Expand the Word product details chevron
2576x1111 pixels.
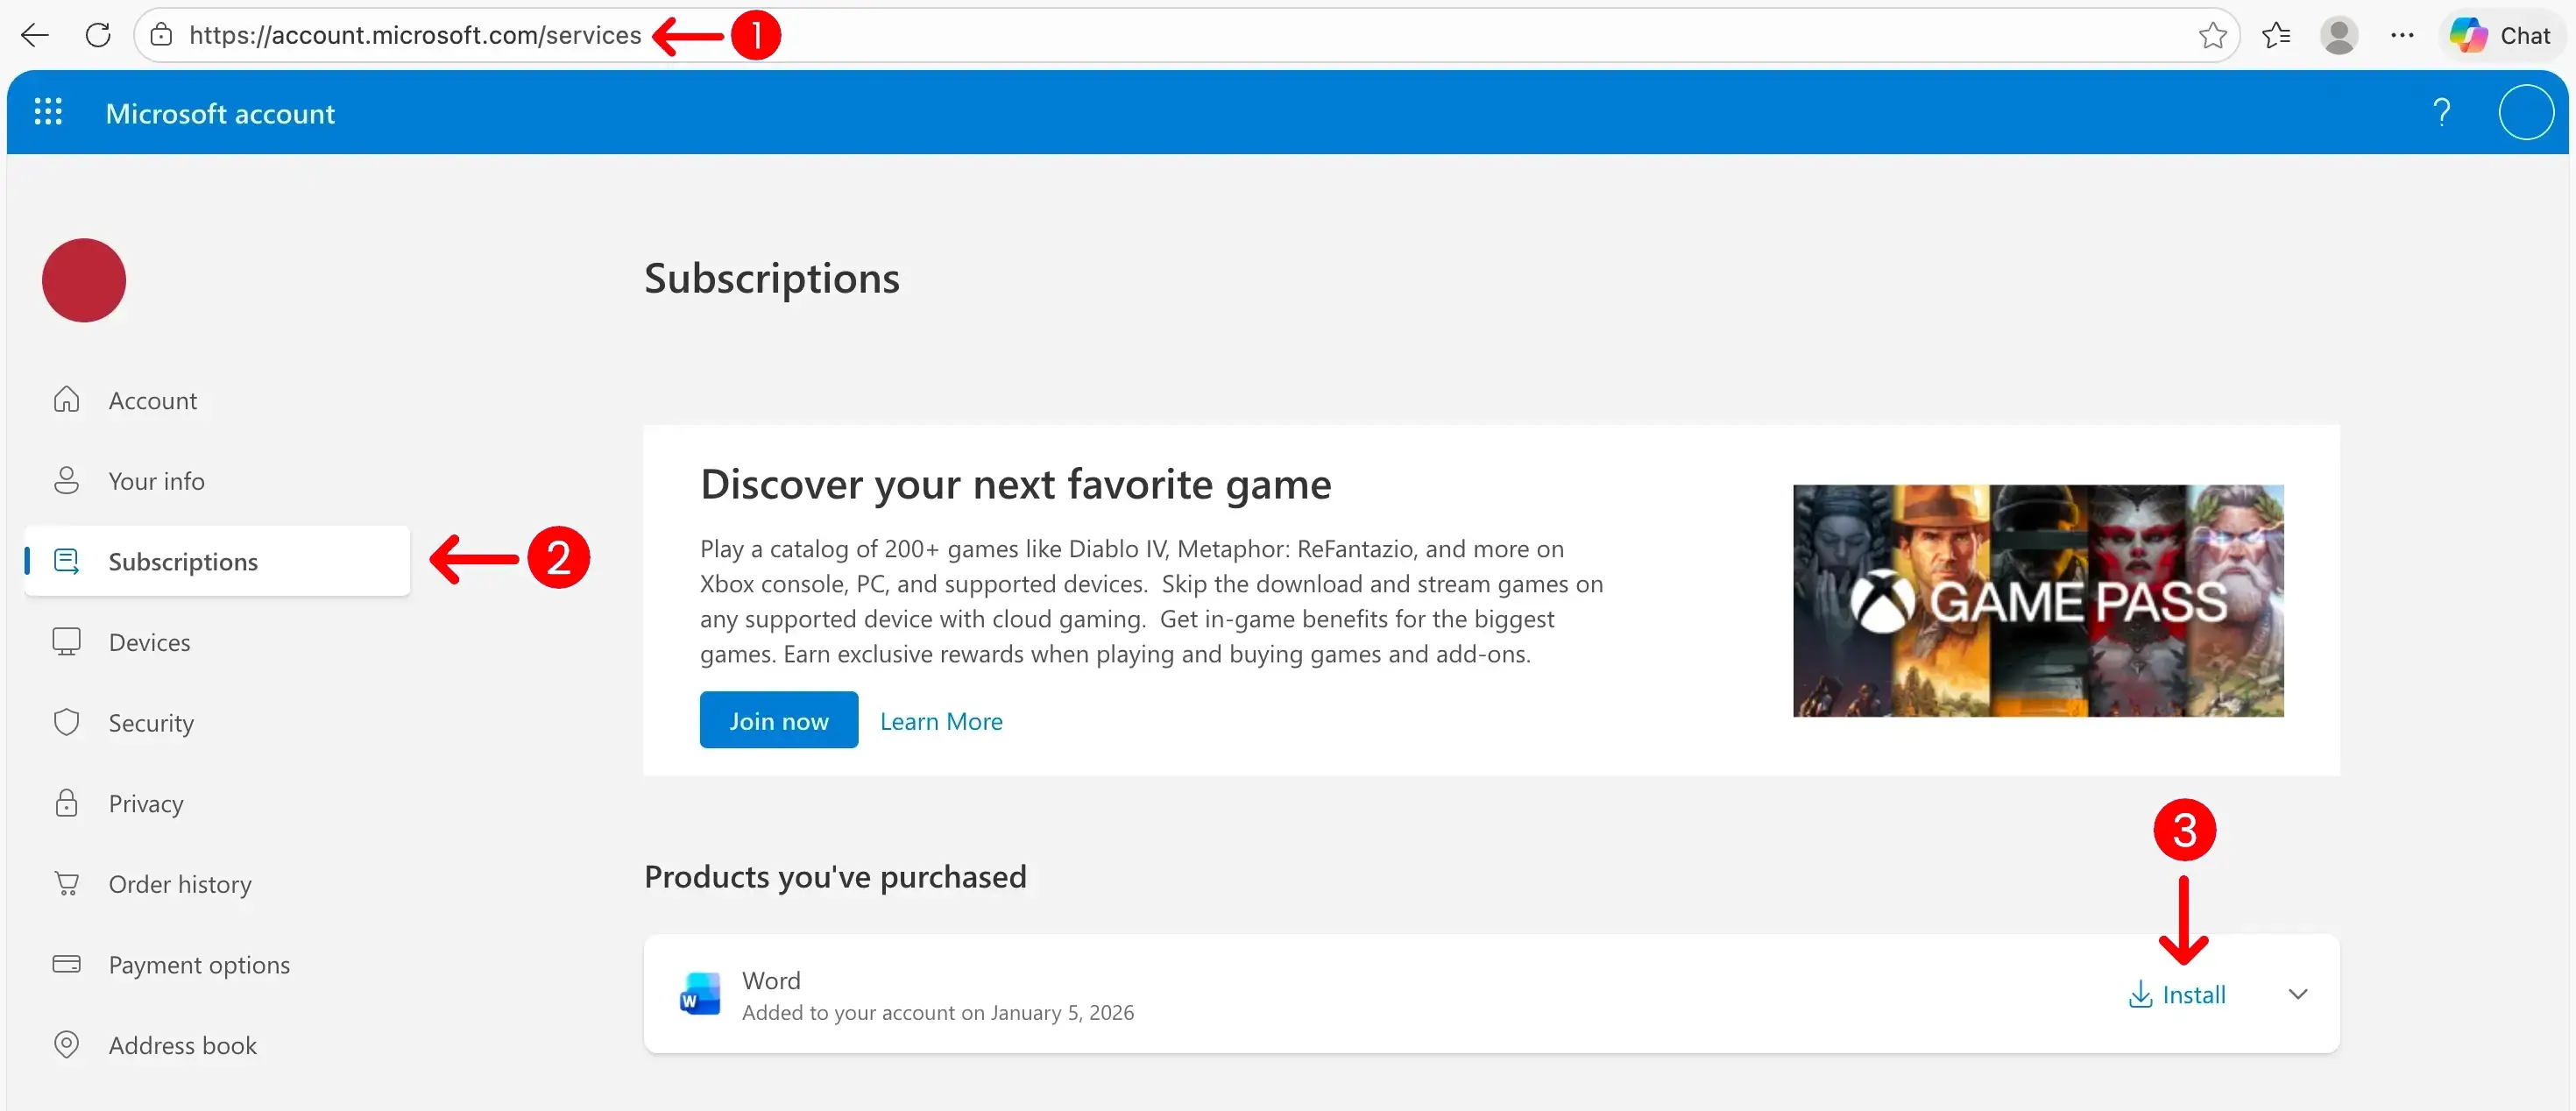click(x=2298, y=994)
